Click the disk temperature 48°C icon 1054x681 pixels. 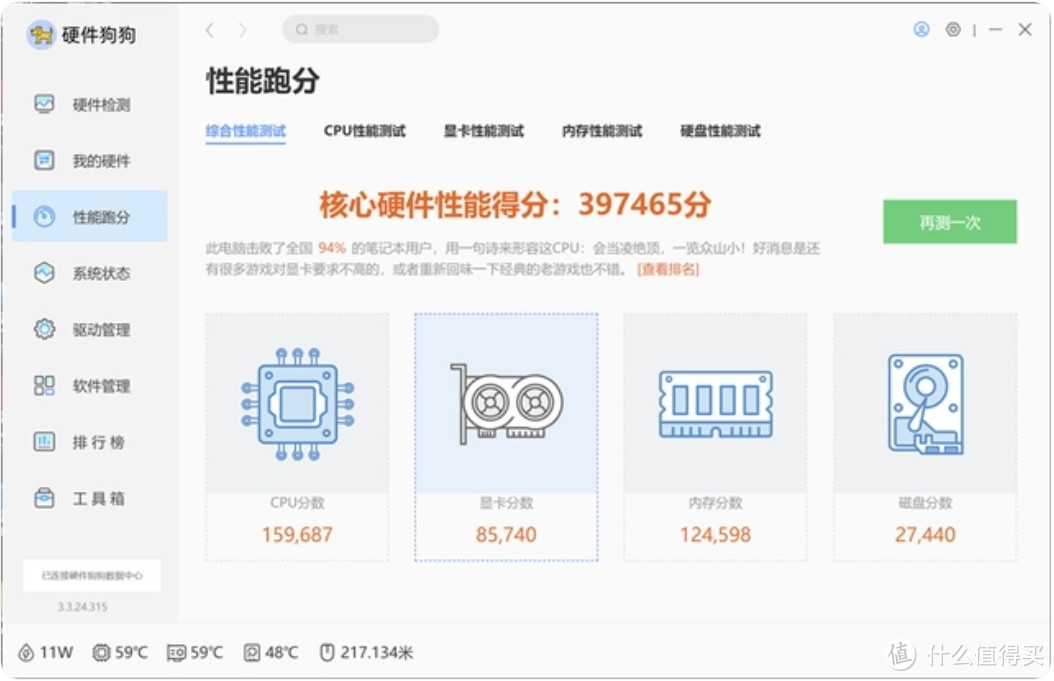click(251, 652)
